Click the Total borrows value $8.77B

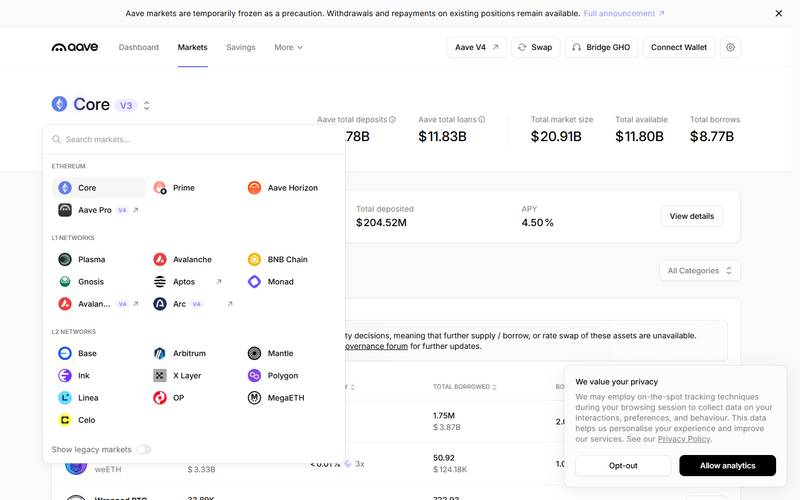(x=712, y=136)
